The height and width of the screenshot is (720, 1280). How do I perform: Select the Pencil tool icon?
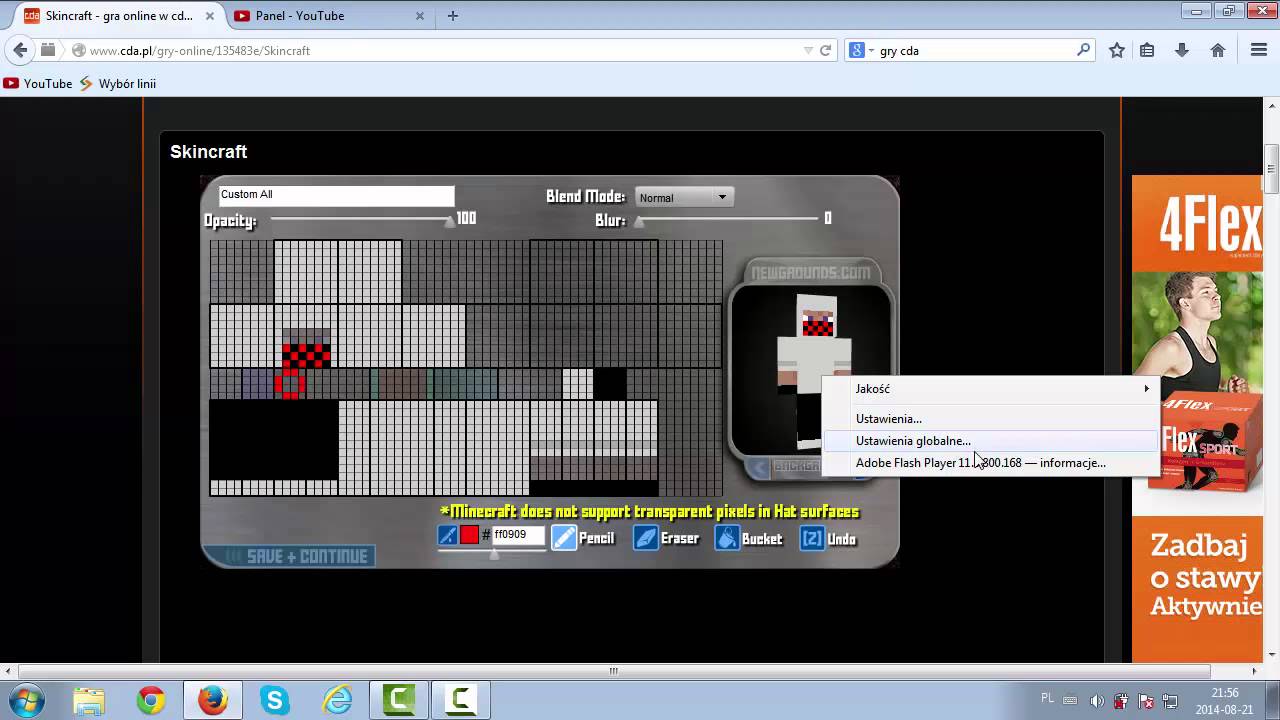tap(564, 538)
